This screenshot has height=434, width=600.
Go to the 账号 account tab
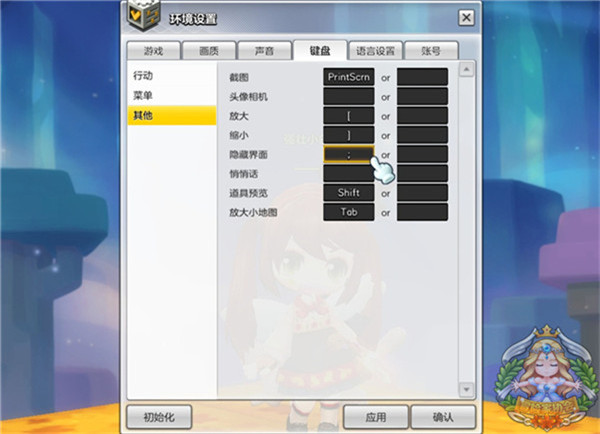(x=431, y=51)
